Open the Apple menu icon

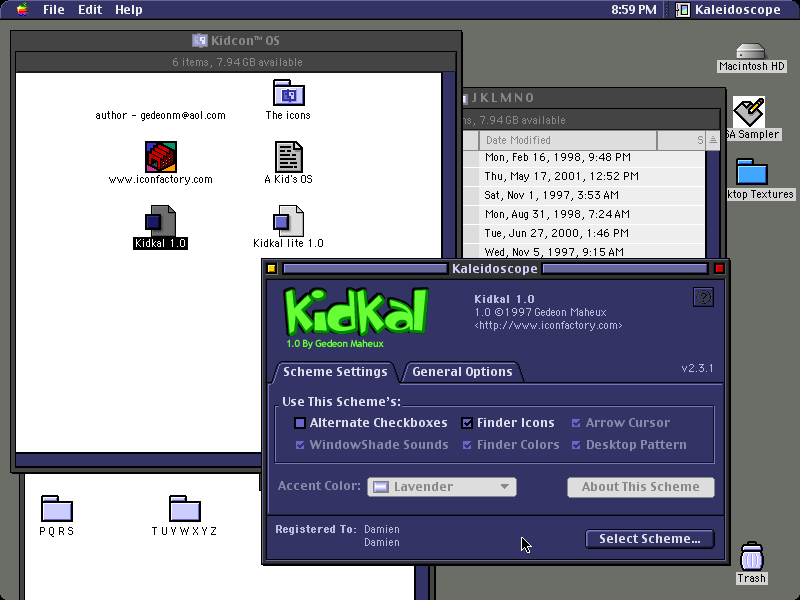(22, 9)
